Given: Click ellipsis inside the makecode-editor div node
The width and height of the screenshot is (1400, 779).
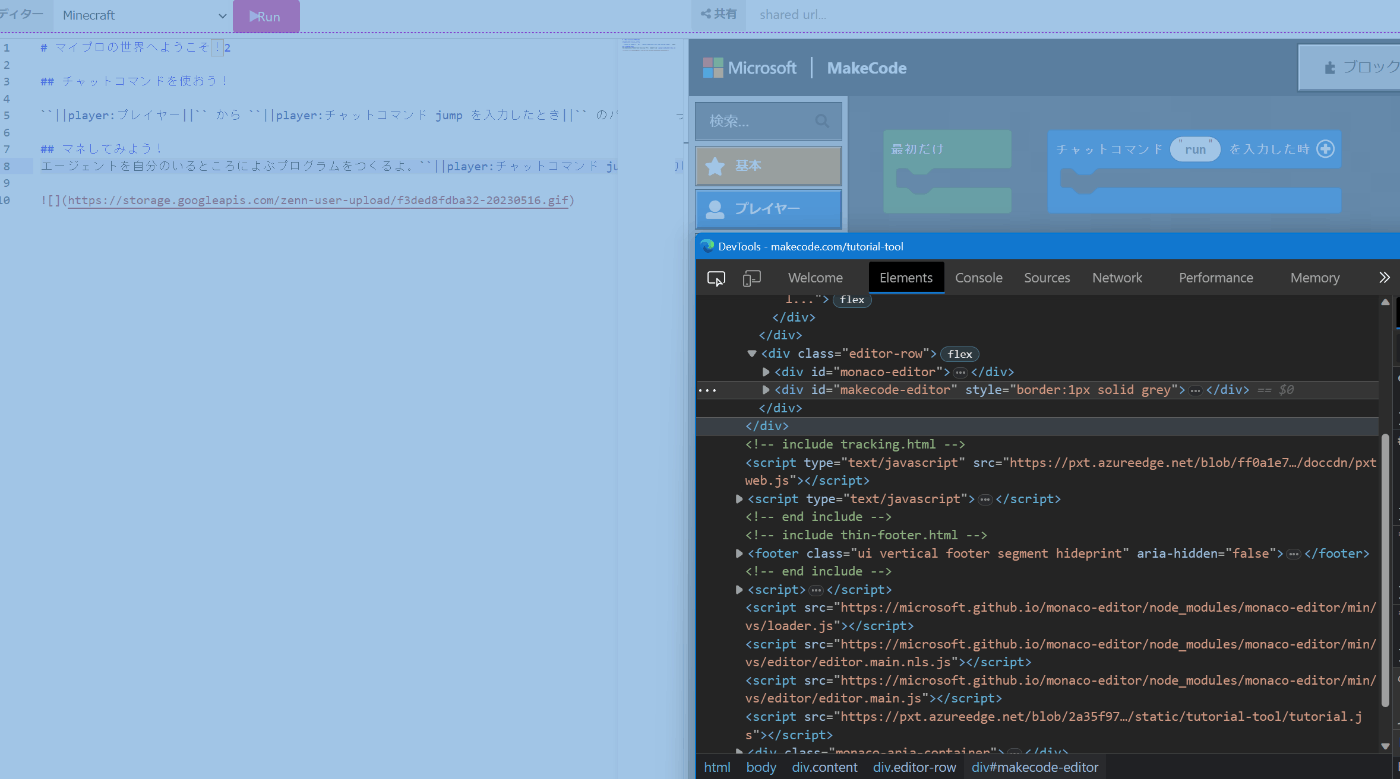Looking at the screenshot, I should point(1195,390).
